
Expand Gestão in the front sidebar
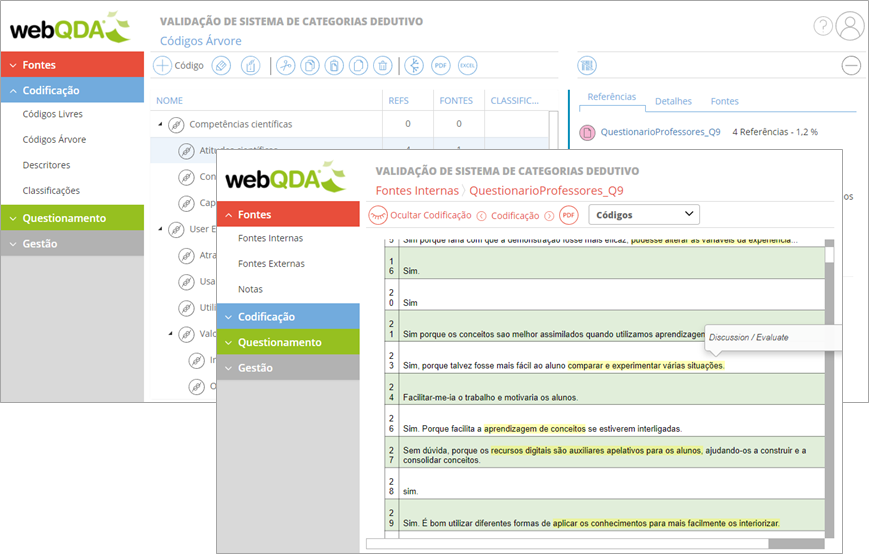(288, 367)
